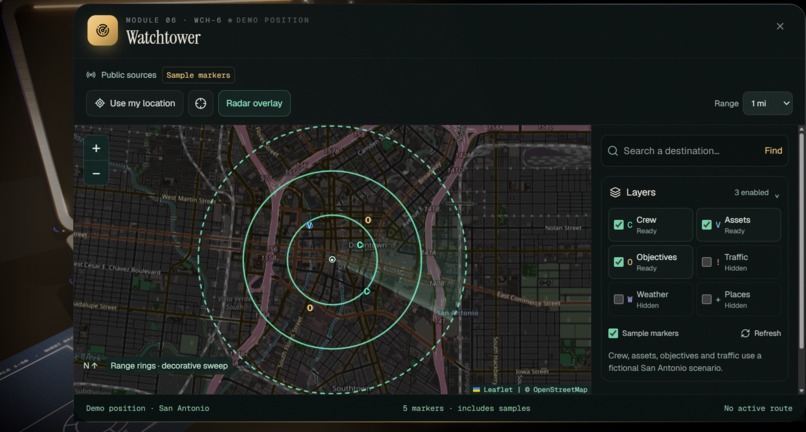Screen dimensions: 806x432
Task: Click the red exclamation Traffic layer icon
Action: click(x=718, y=262)
